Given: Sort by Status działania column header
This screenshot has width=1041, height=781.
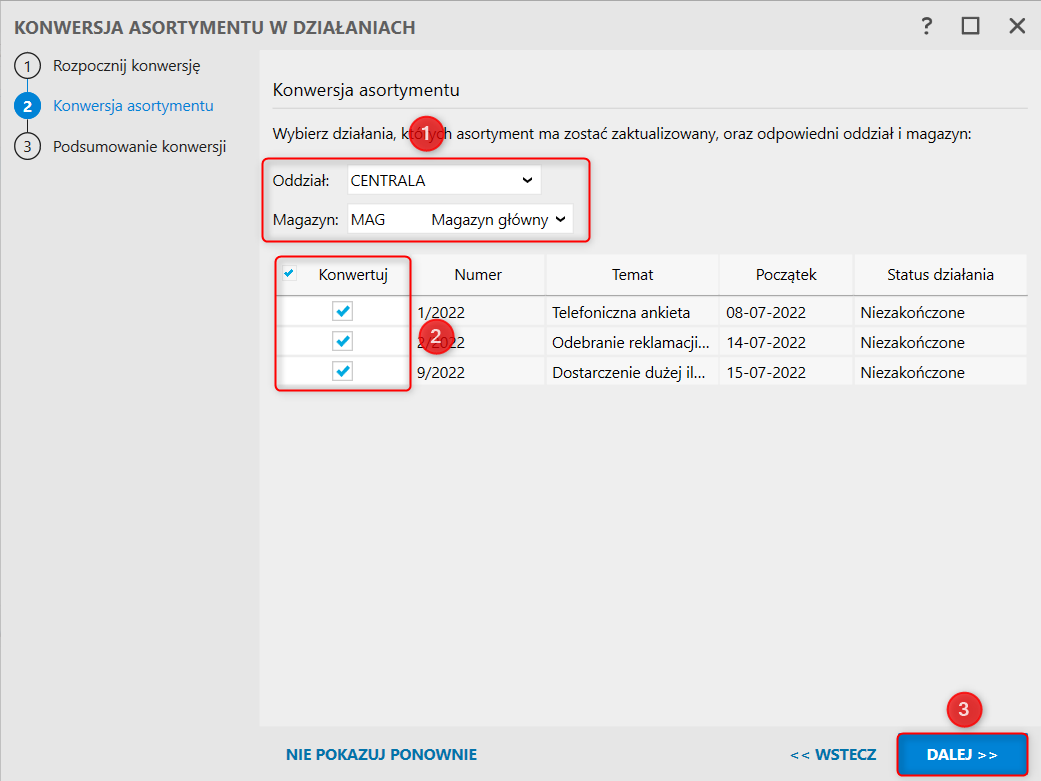Looking at the screenshot, I should click(940, 274).
